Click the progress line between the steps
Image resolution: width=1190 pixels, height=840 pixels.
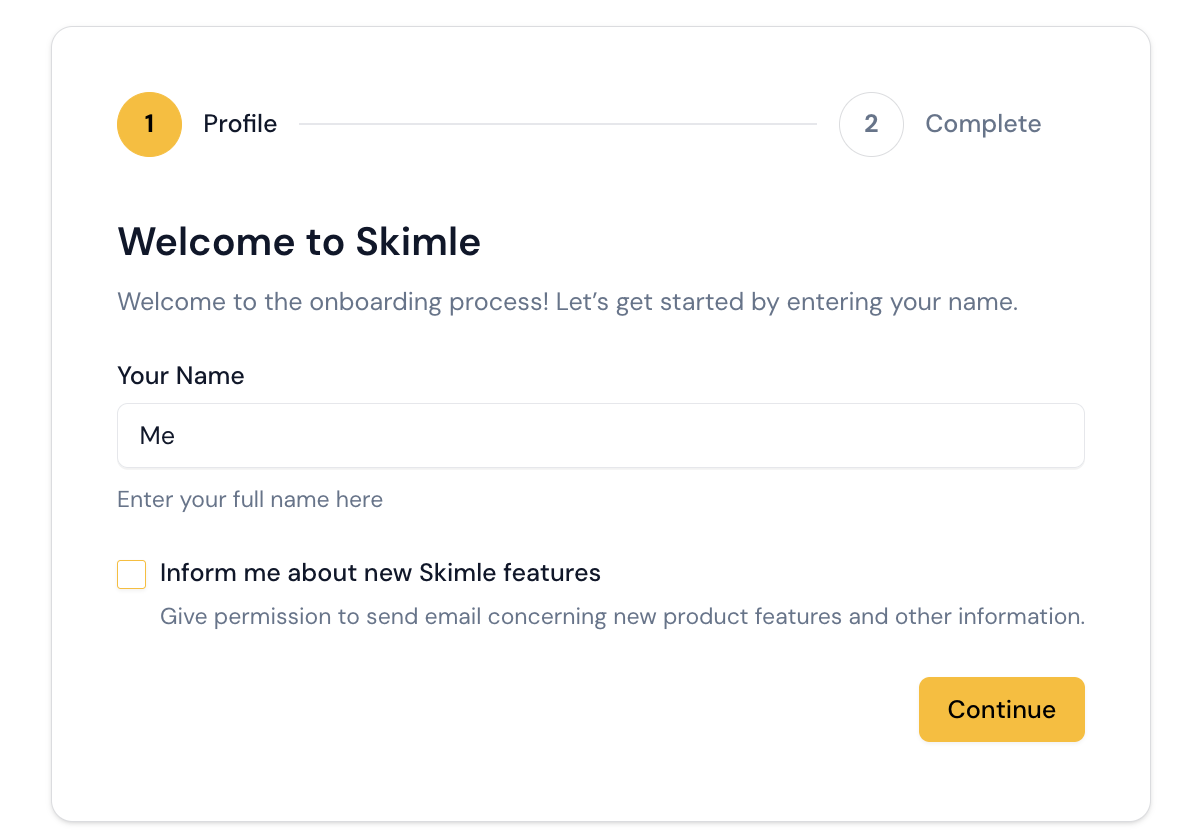pyautogui.click(x=557, y=125)
